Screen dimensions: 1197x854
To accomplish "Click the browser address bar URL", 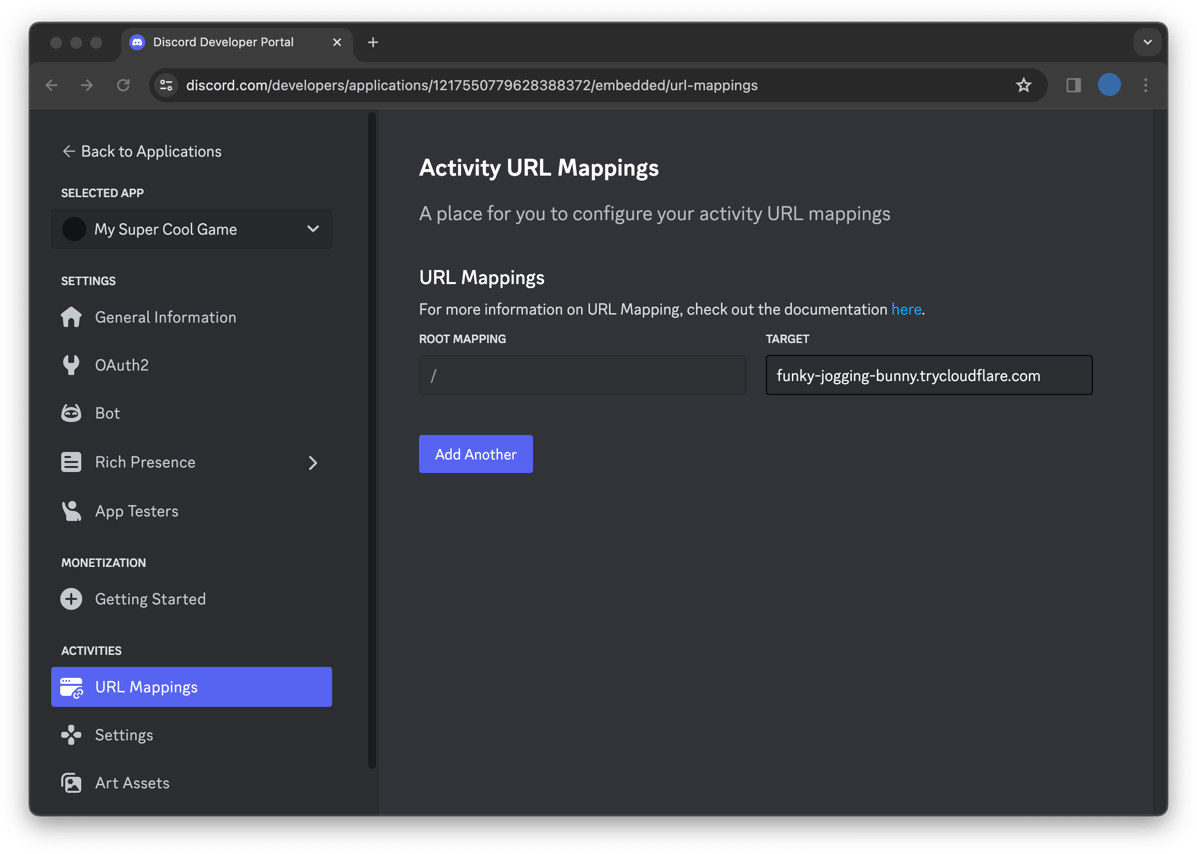I will pyautogui.click(x=472, y=85).
